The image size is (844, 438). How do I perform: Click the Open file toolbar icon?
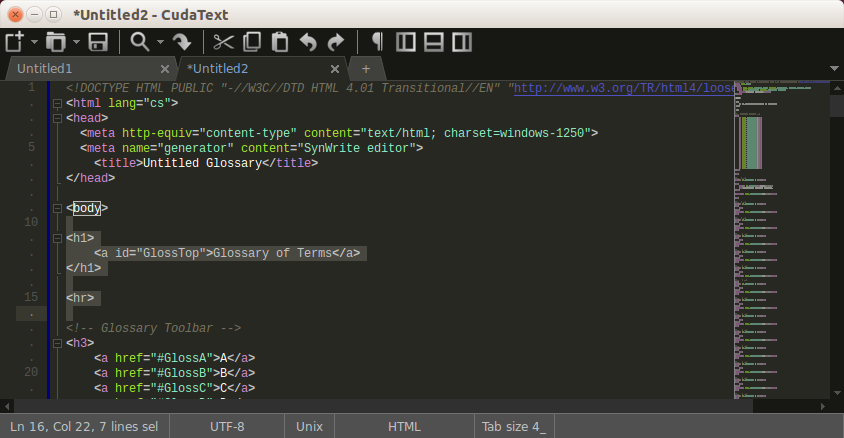click(x=55, y=42)
